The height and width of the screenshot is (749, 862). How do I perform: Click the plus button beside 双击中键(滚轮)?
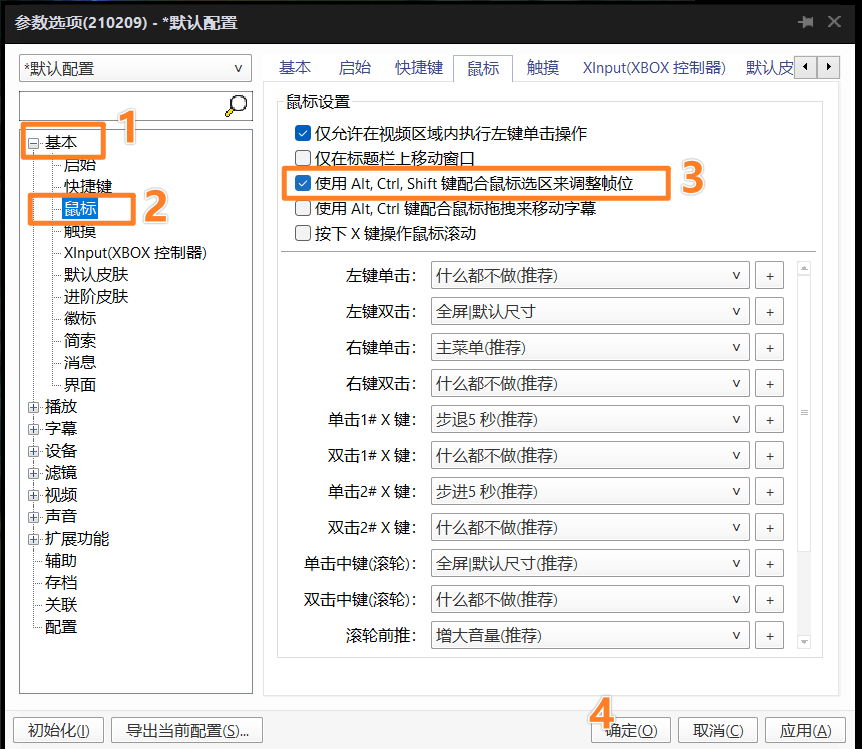pos(769,600)
